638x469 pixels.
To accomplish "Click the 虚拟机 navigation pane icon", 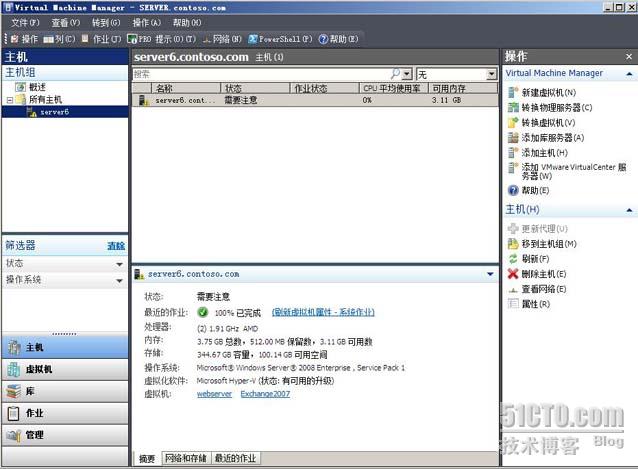I will (14, 369).
